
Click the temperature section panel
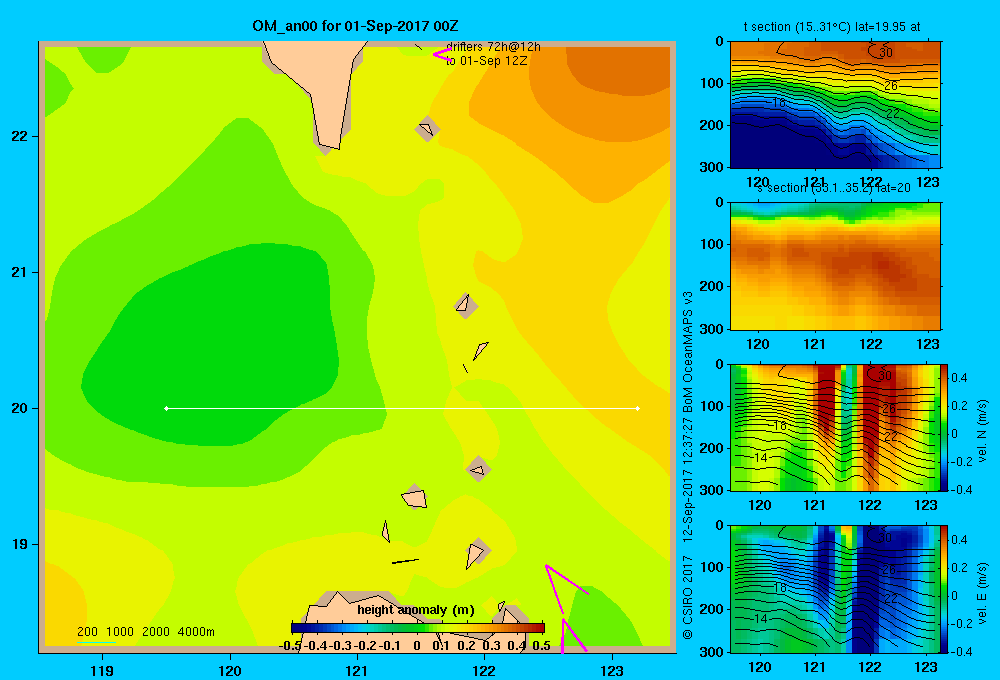tap(835, 105)
